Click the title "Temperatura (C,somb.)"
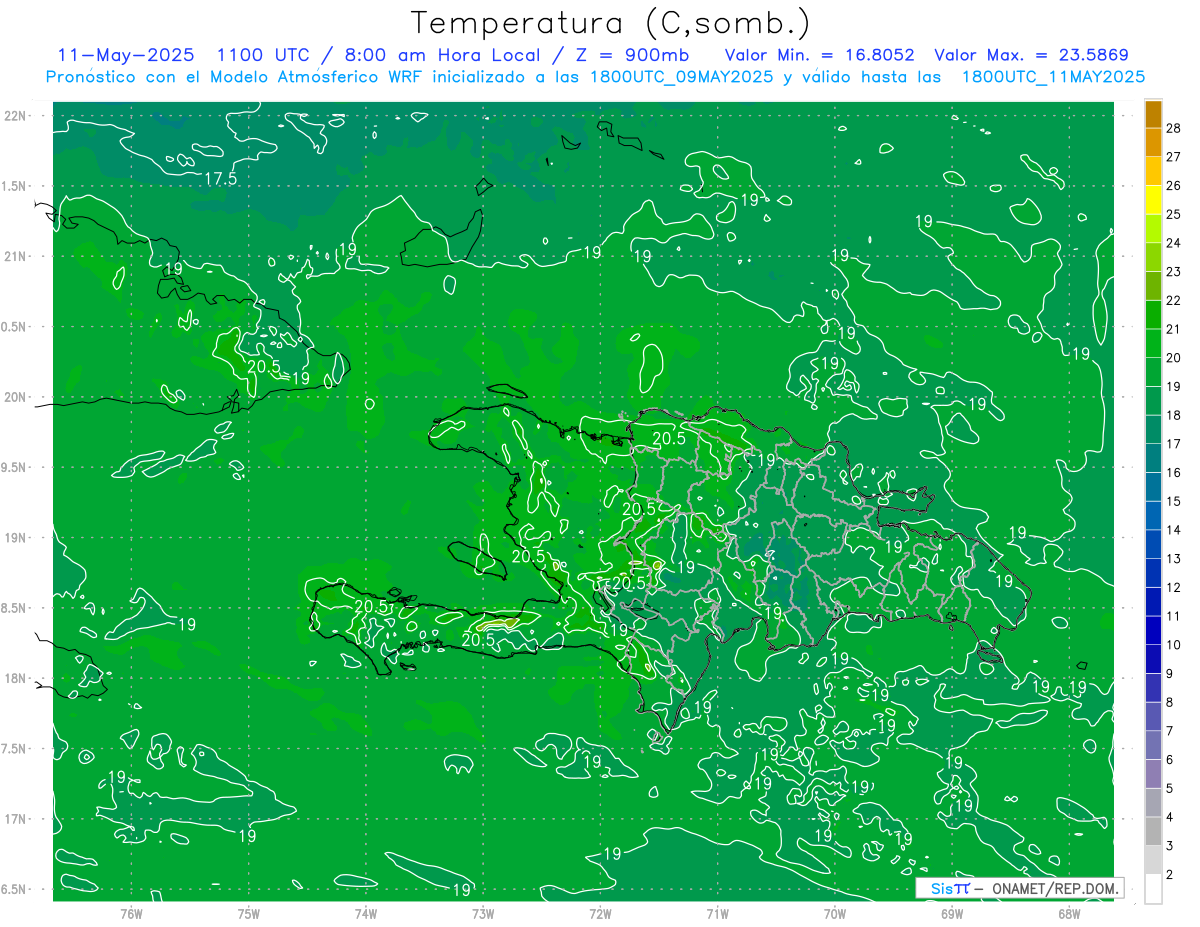 [610, 23]
